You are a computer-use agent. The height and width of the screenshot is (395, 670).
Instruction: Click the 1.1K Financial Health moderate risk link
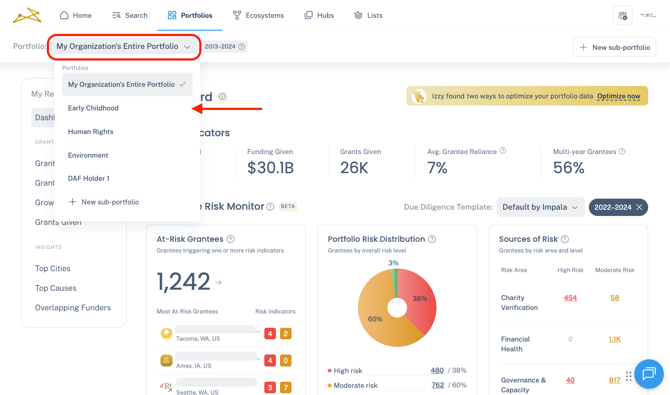click(614, 339)
